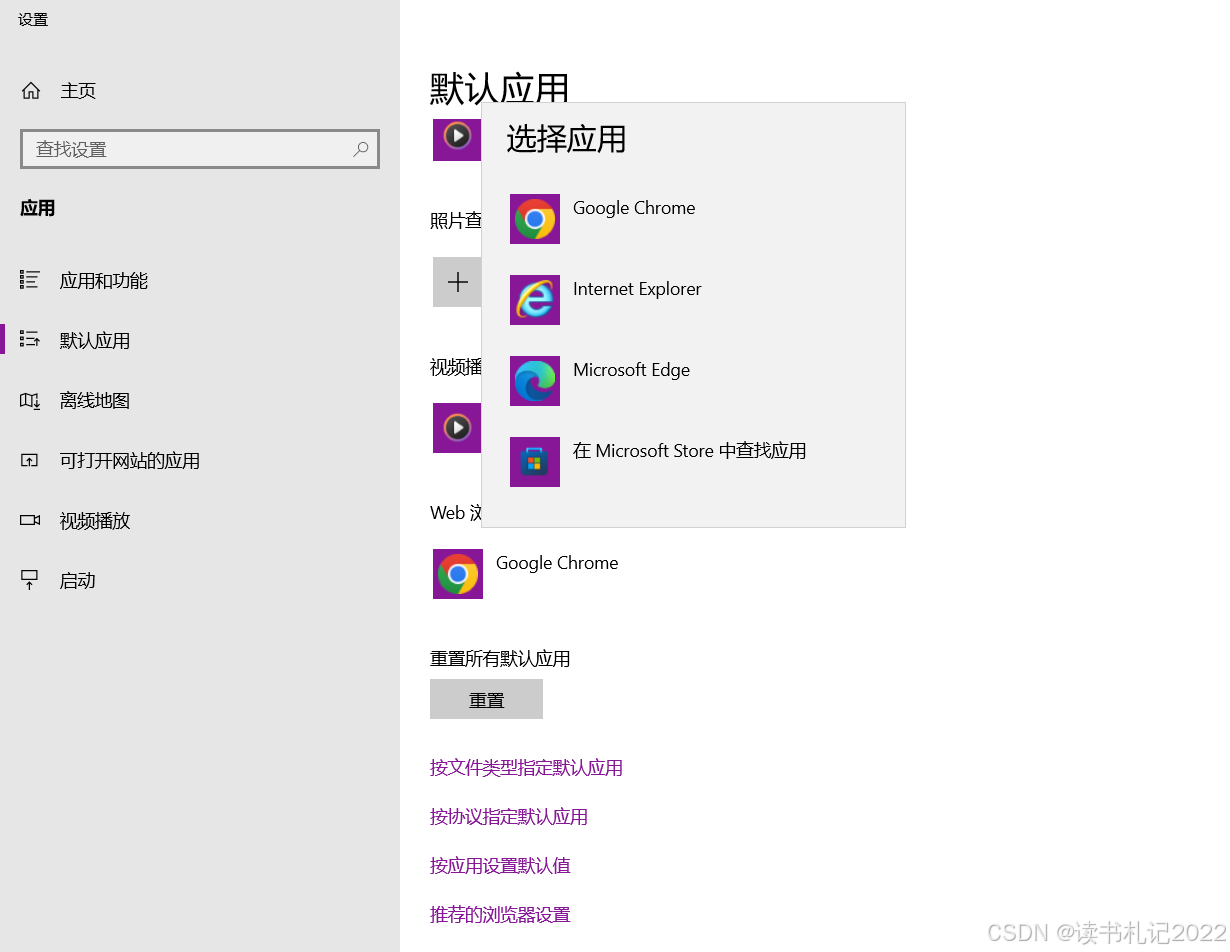Click the 应用和功能 list icon
1230x952 pixels.
(x=30, y=280)
